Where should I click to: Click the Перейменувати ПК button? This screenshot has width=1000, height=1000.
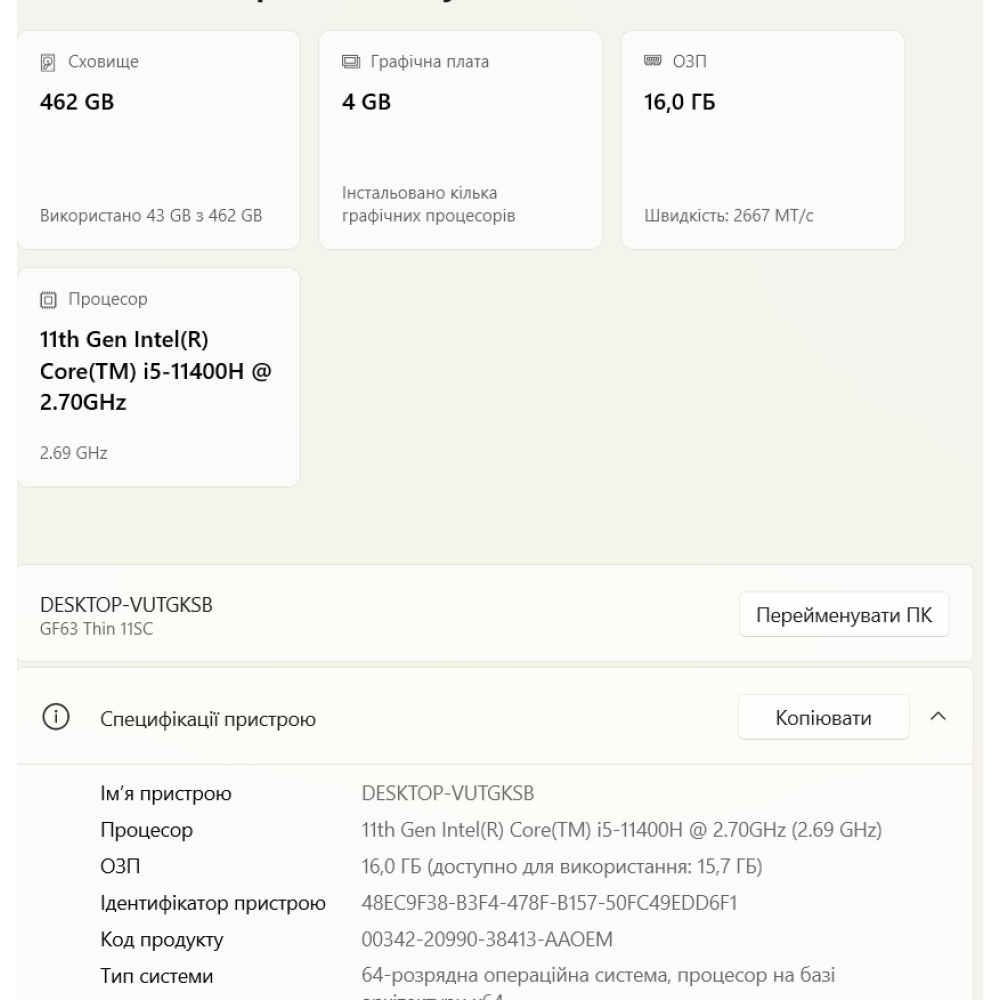843,614
